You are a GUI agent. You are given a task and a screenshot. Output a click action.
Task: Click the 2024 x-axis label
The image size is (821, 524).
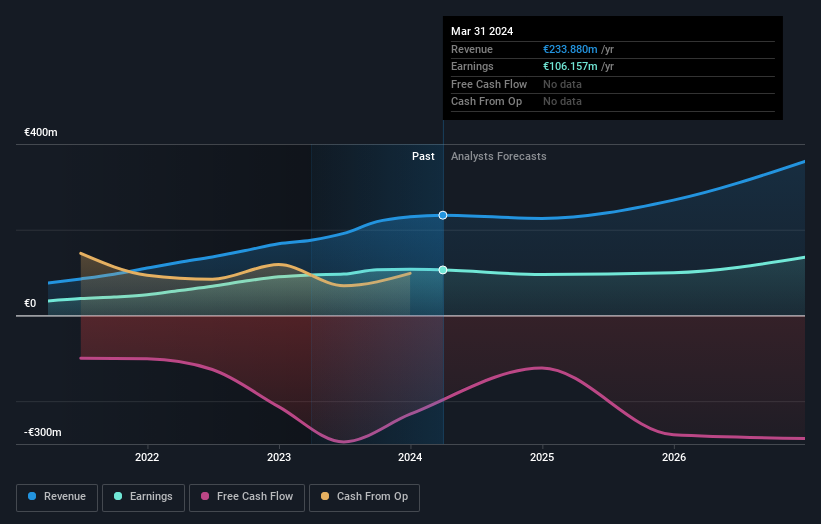[x=410, y=458]
